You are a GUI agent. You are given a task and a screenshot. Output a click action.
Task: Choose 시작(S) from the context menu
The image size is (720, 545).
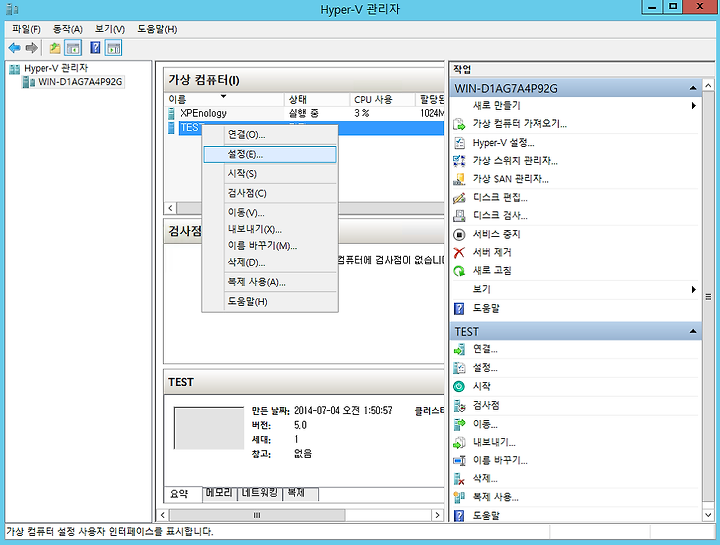pos(270,174)
